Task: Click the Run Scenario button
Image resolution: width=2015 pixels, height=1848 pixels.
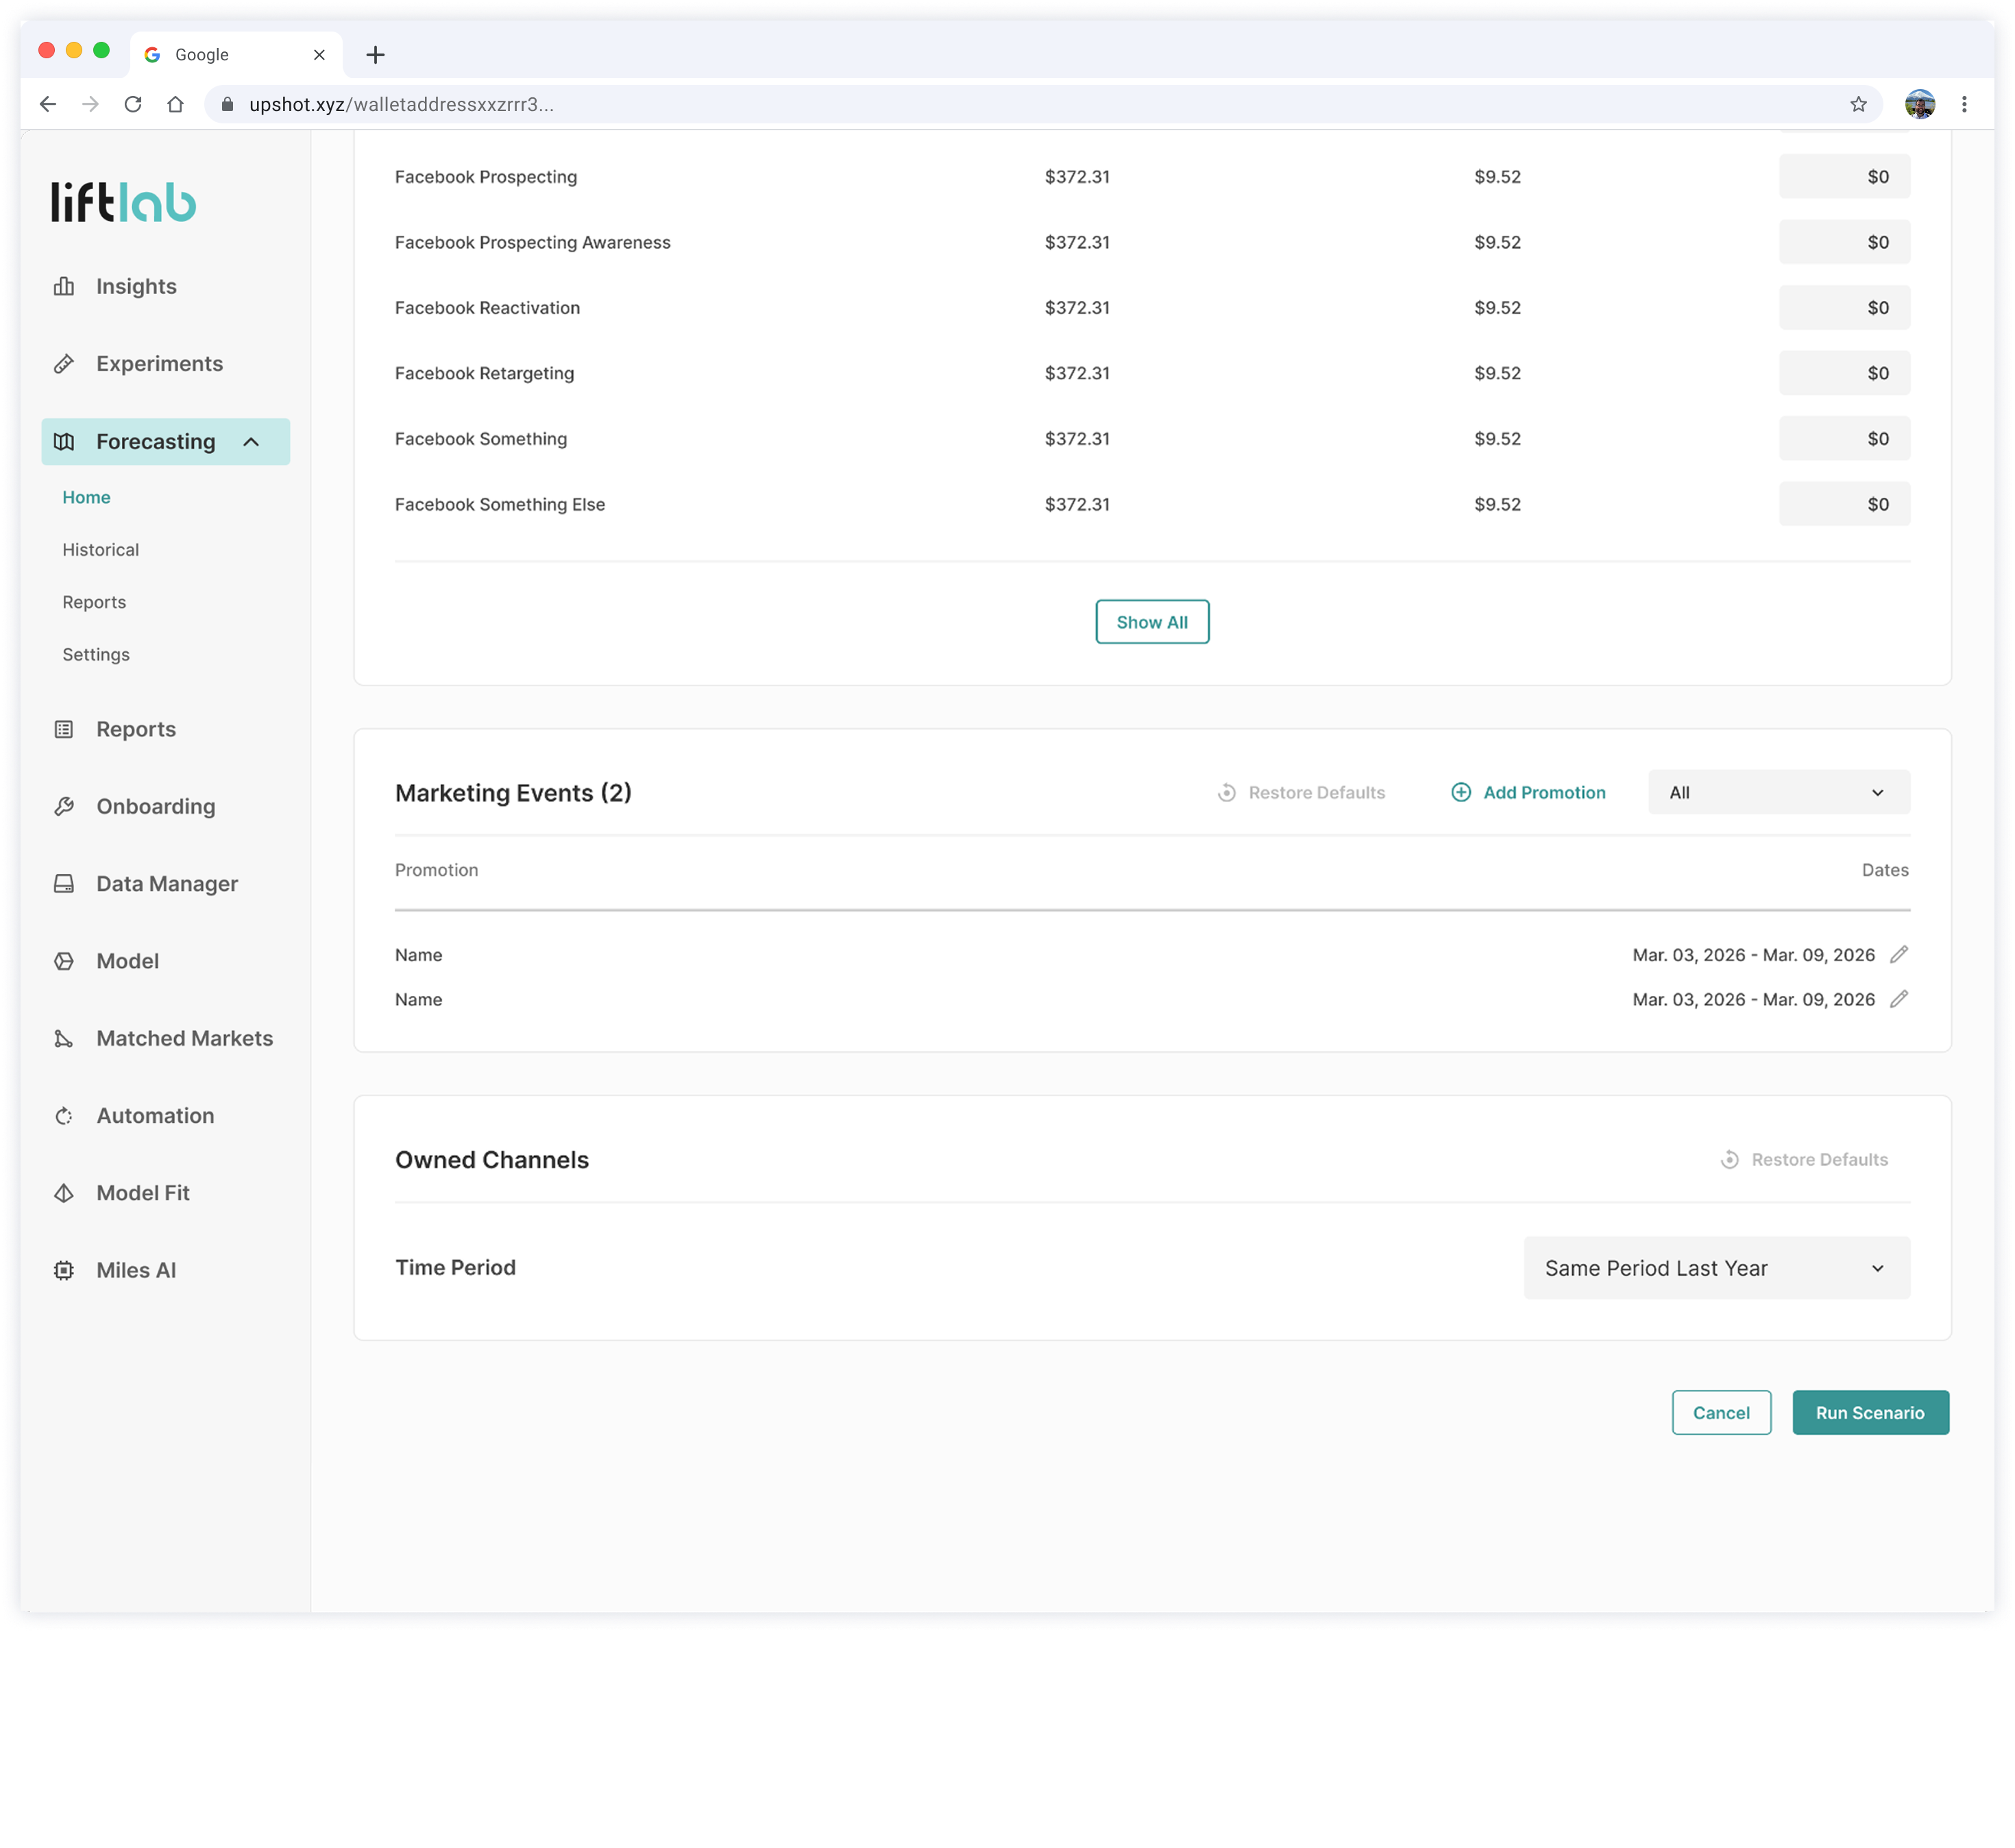Action: (x=1869, y=1413)
